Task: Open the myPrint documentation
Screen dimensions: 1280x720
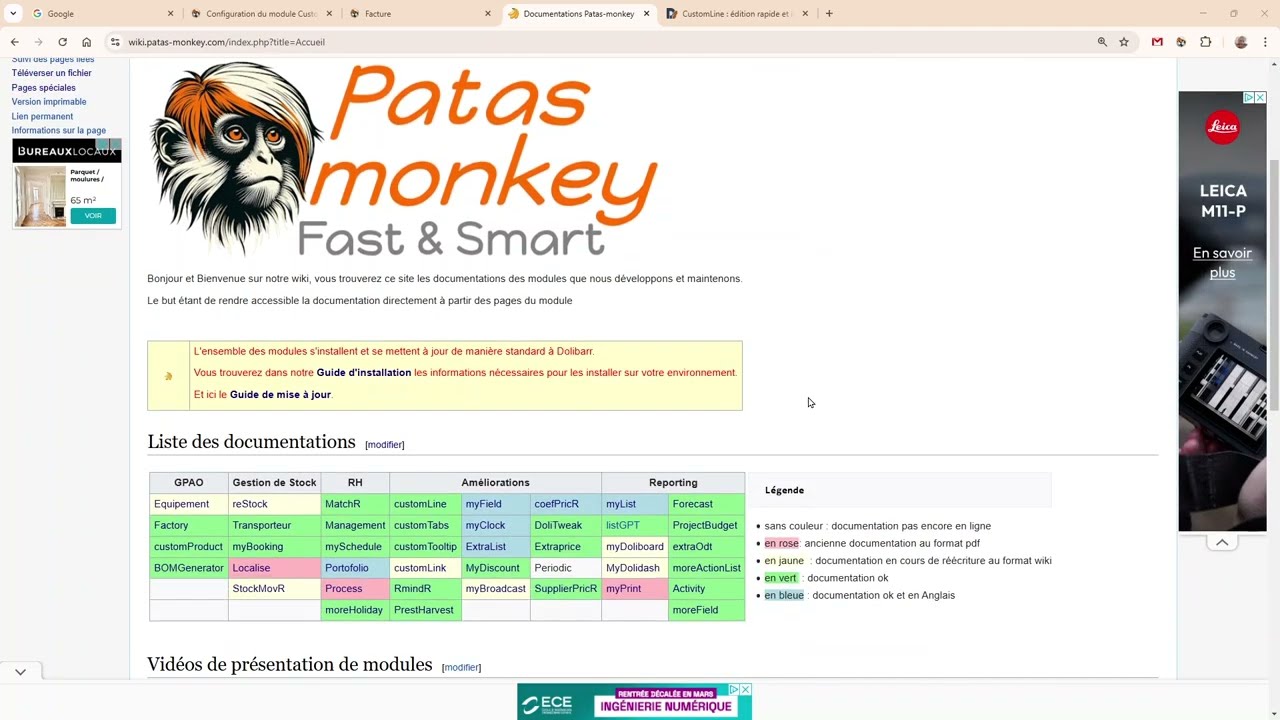Action: point(624,589)
